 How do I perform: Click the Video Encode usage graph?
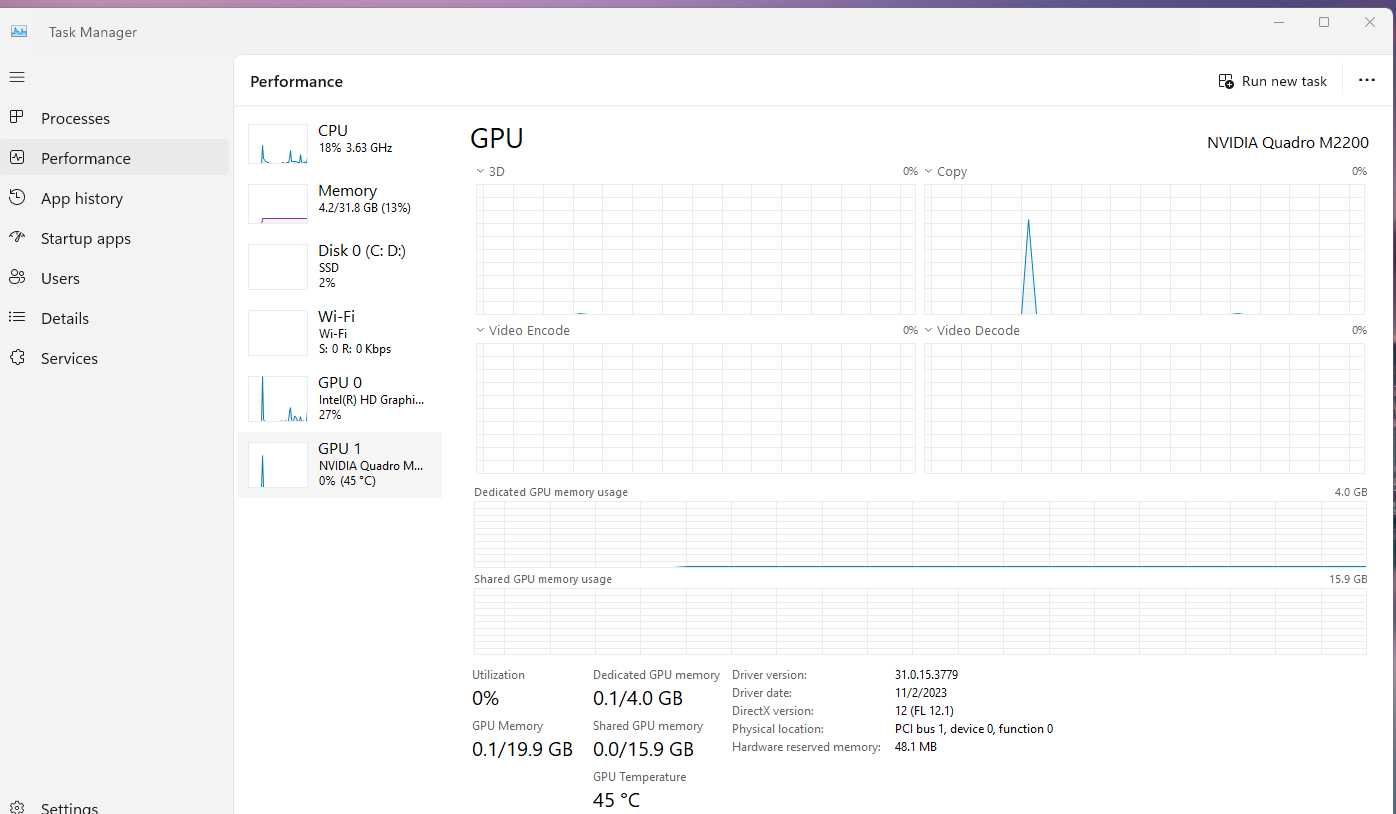point(696,408)
